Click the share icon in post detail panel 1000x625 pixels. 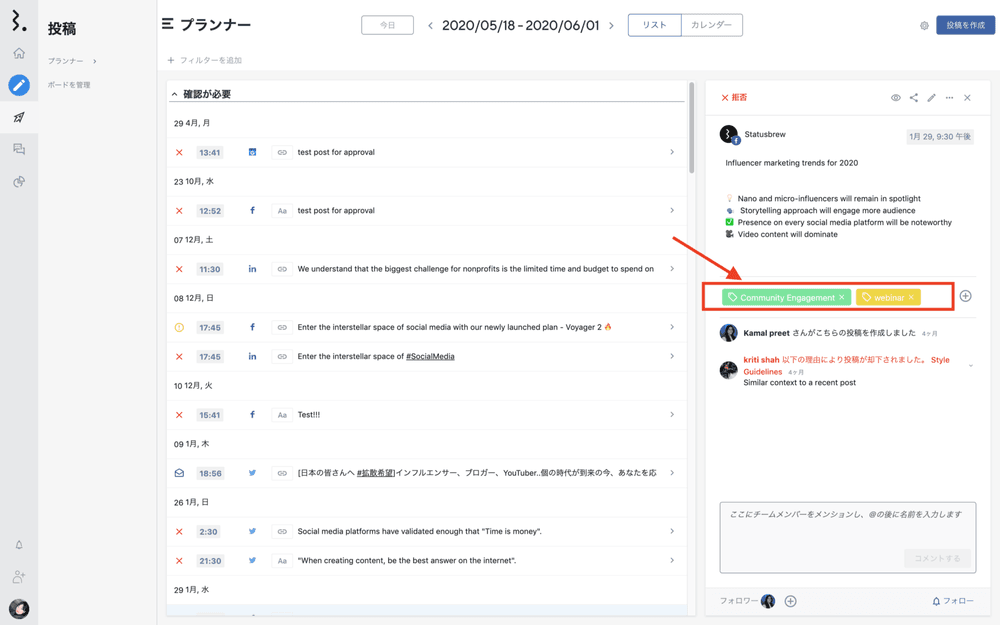tap(913, 98)
